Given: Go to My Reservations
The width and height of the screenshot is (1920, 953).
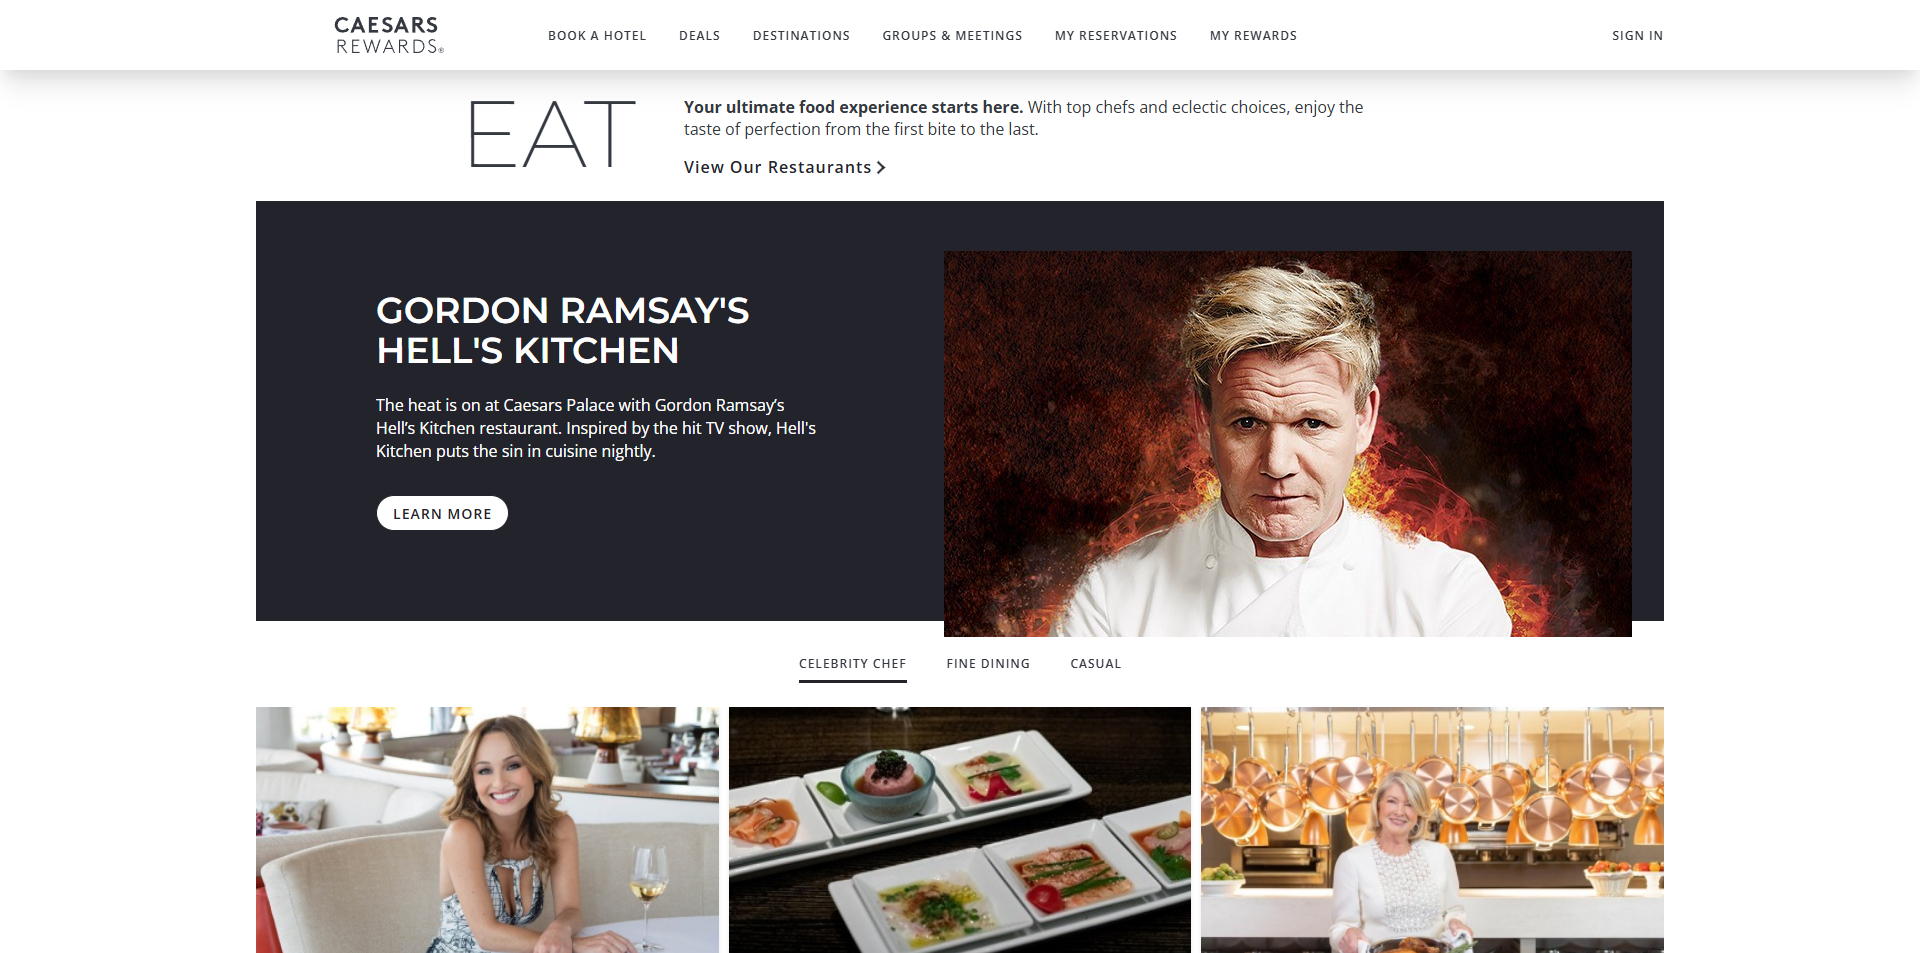Looking at the screenshot, I should [x=1116, y=36].
